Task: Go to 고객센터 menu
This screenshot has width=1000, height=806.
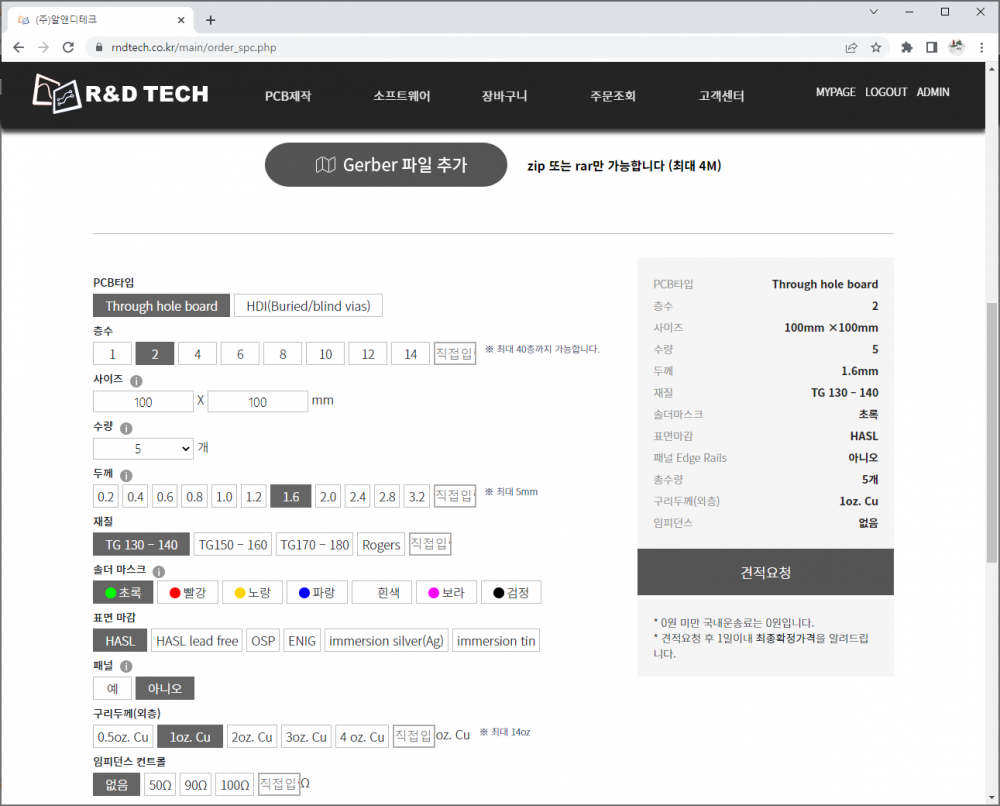Action: tap(721, 97)
